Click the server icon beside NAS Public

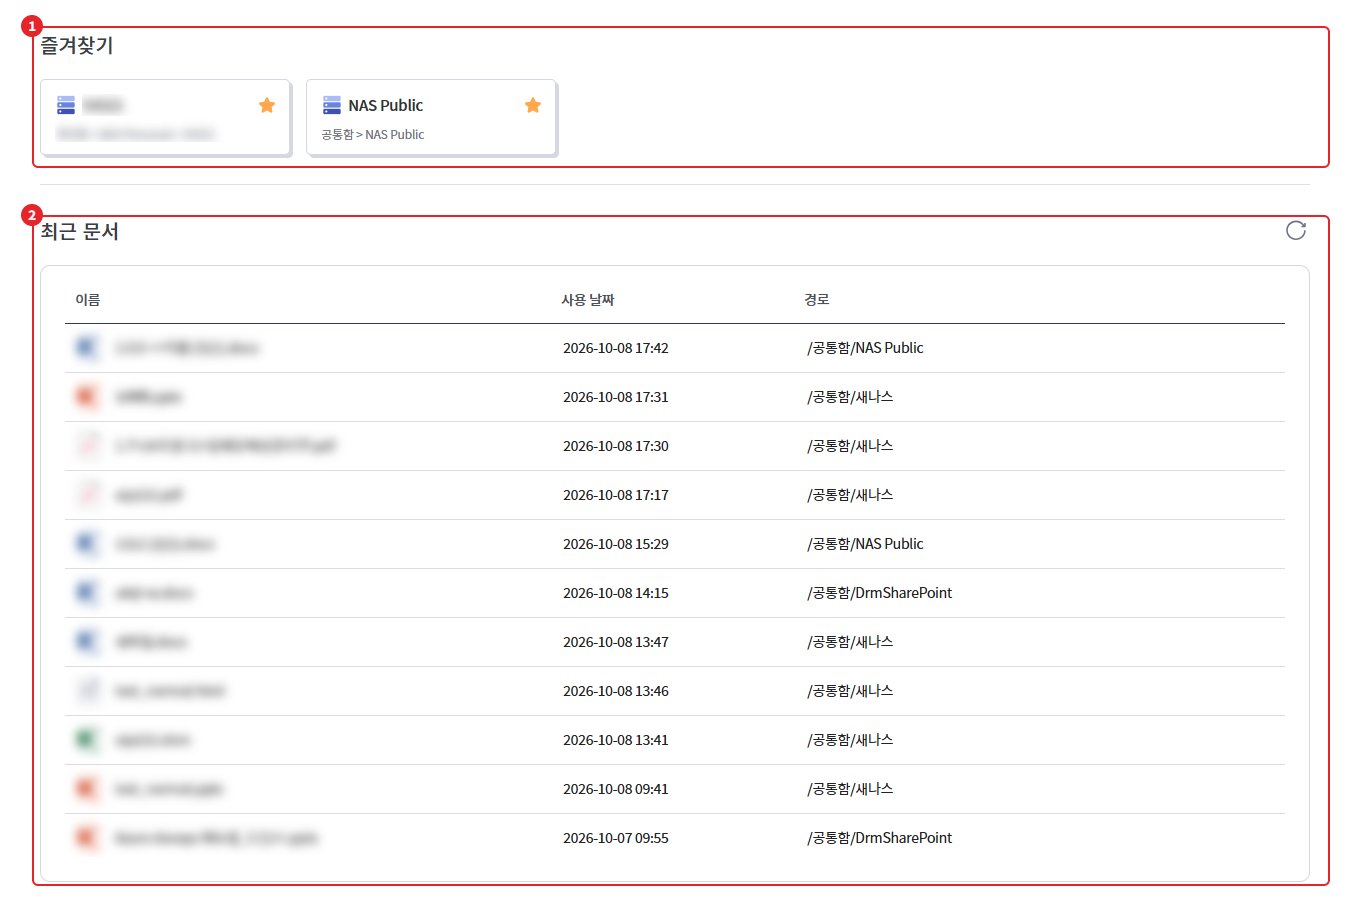pos(332,105)
